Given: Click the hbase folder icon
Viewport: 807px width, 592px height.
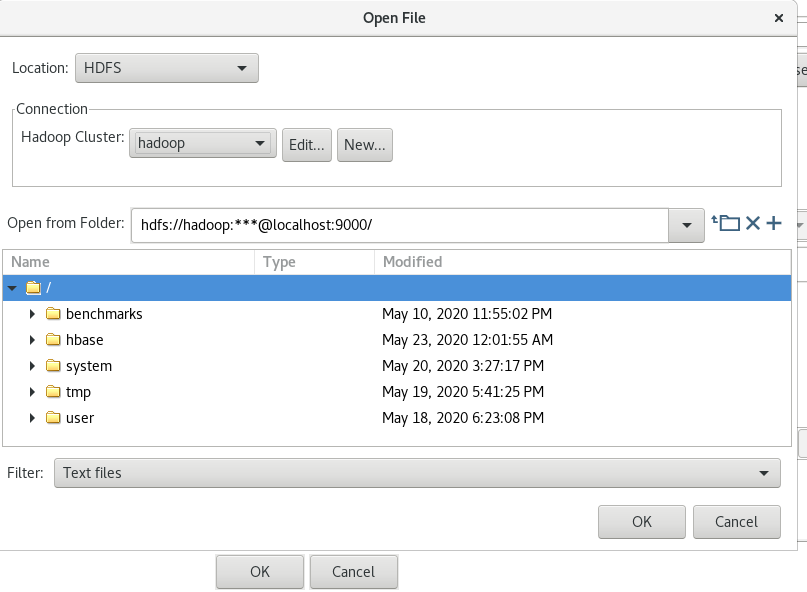Looking at the screenshot, I should click(x=53, y=339).
